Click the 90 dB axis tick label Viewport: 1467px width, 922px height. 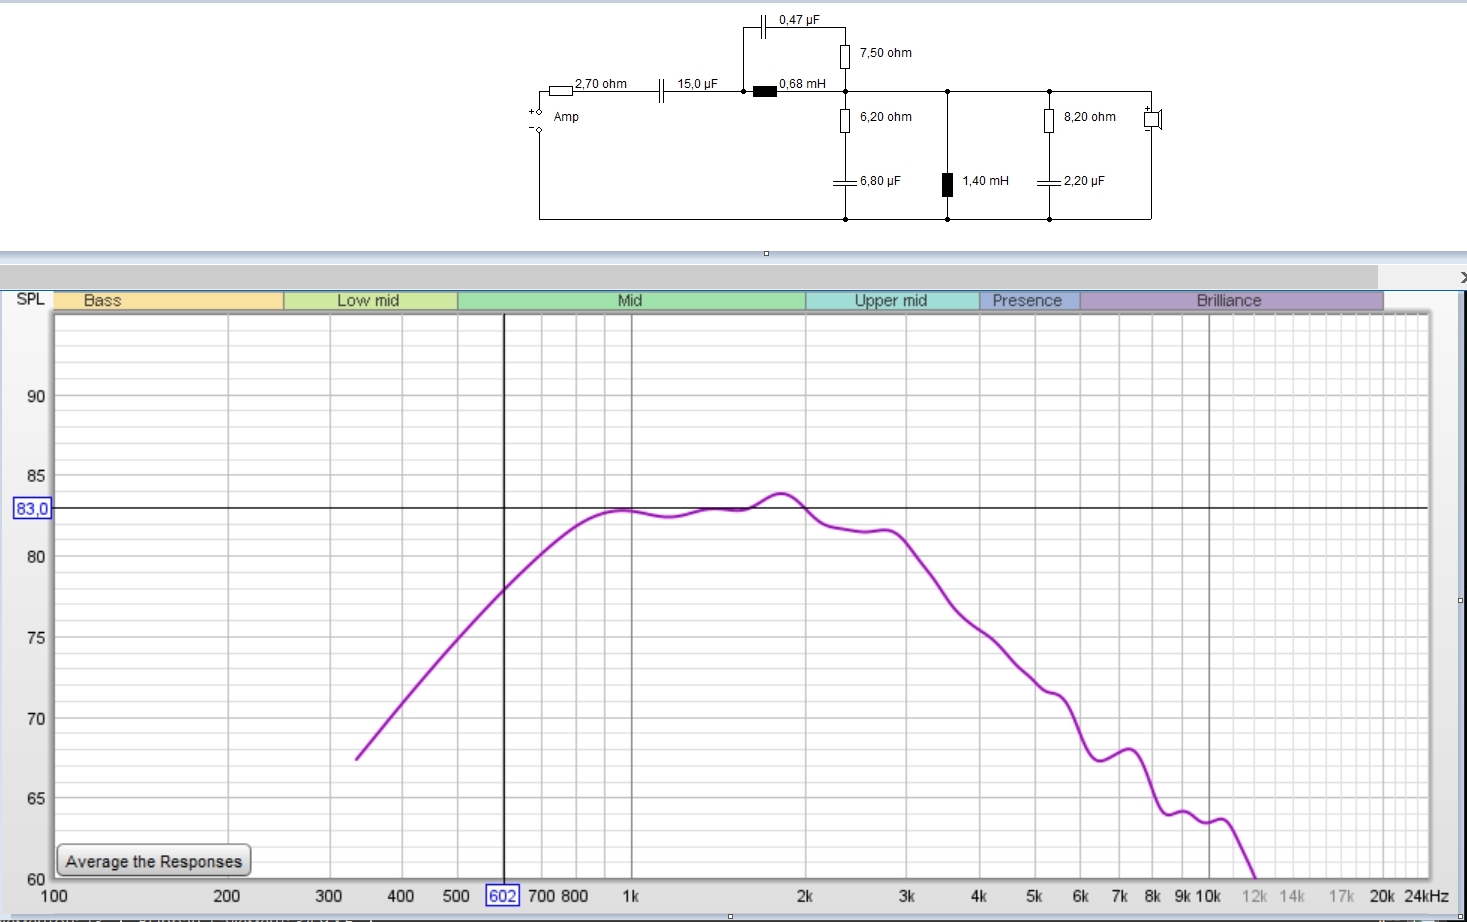[x=36, y=396]
